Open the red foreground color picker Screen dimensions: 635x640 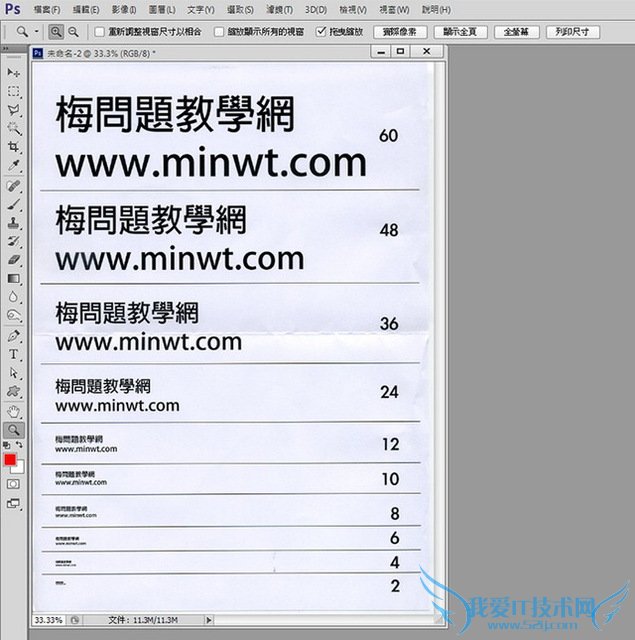tap(9, 460)
